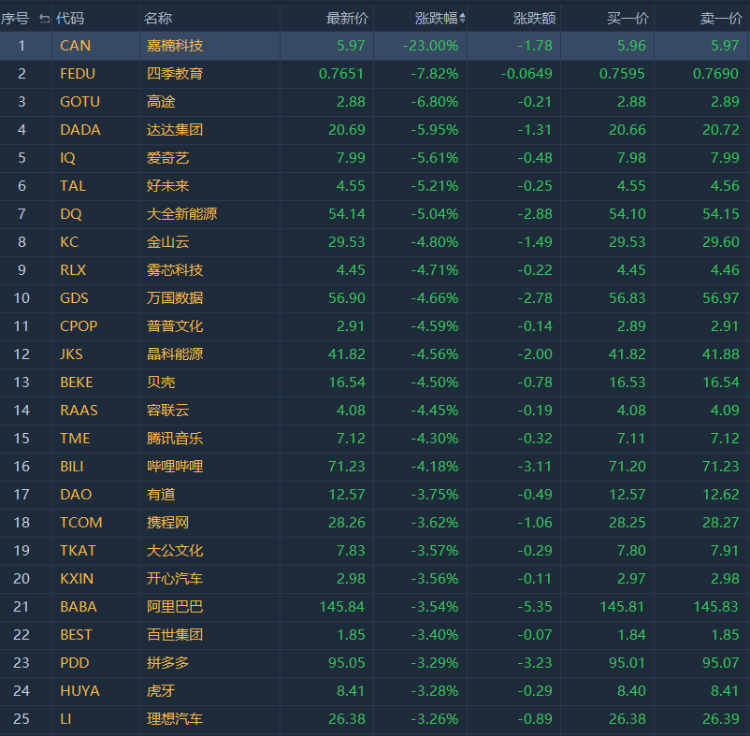This screenshot has height=736, width=750.
Task: Open 金山云 stock name
Action: (168, 242)
